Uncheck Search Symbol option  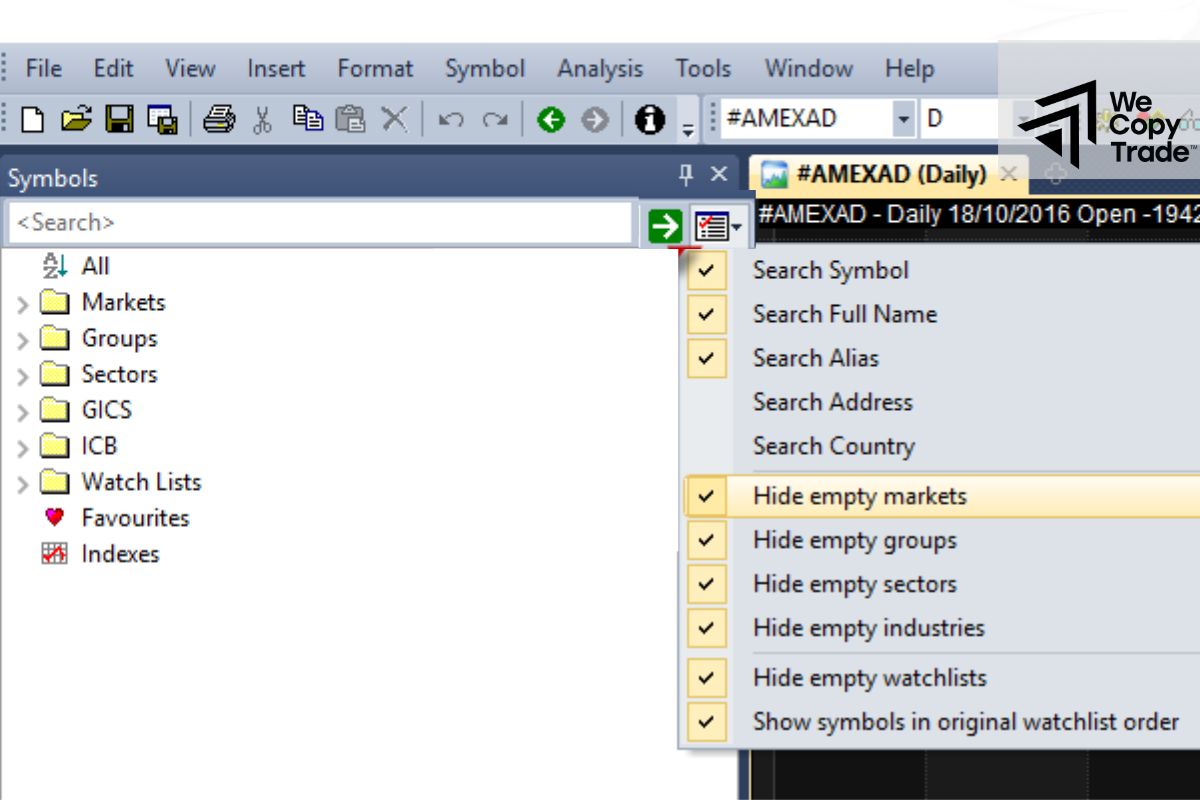[x=830, y=270]
